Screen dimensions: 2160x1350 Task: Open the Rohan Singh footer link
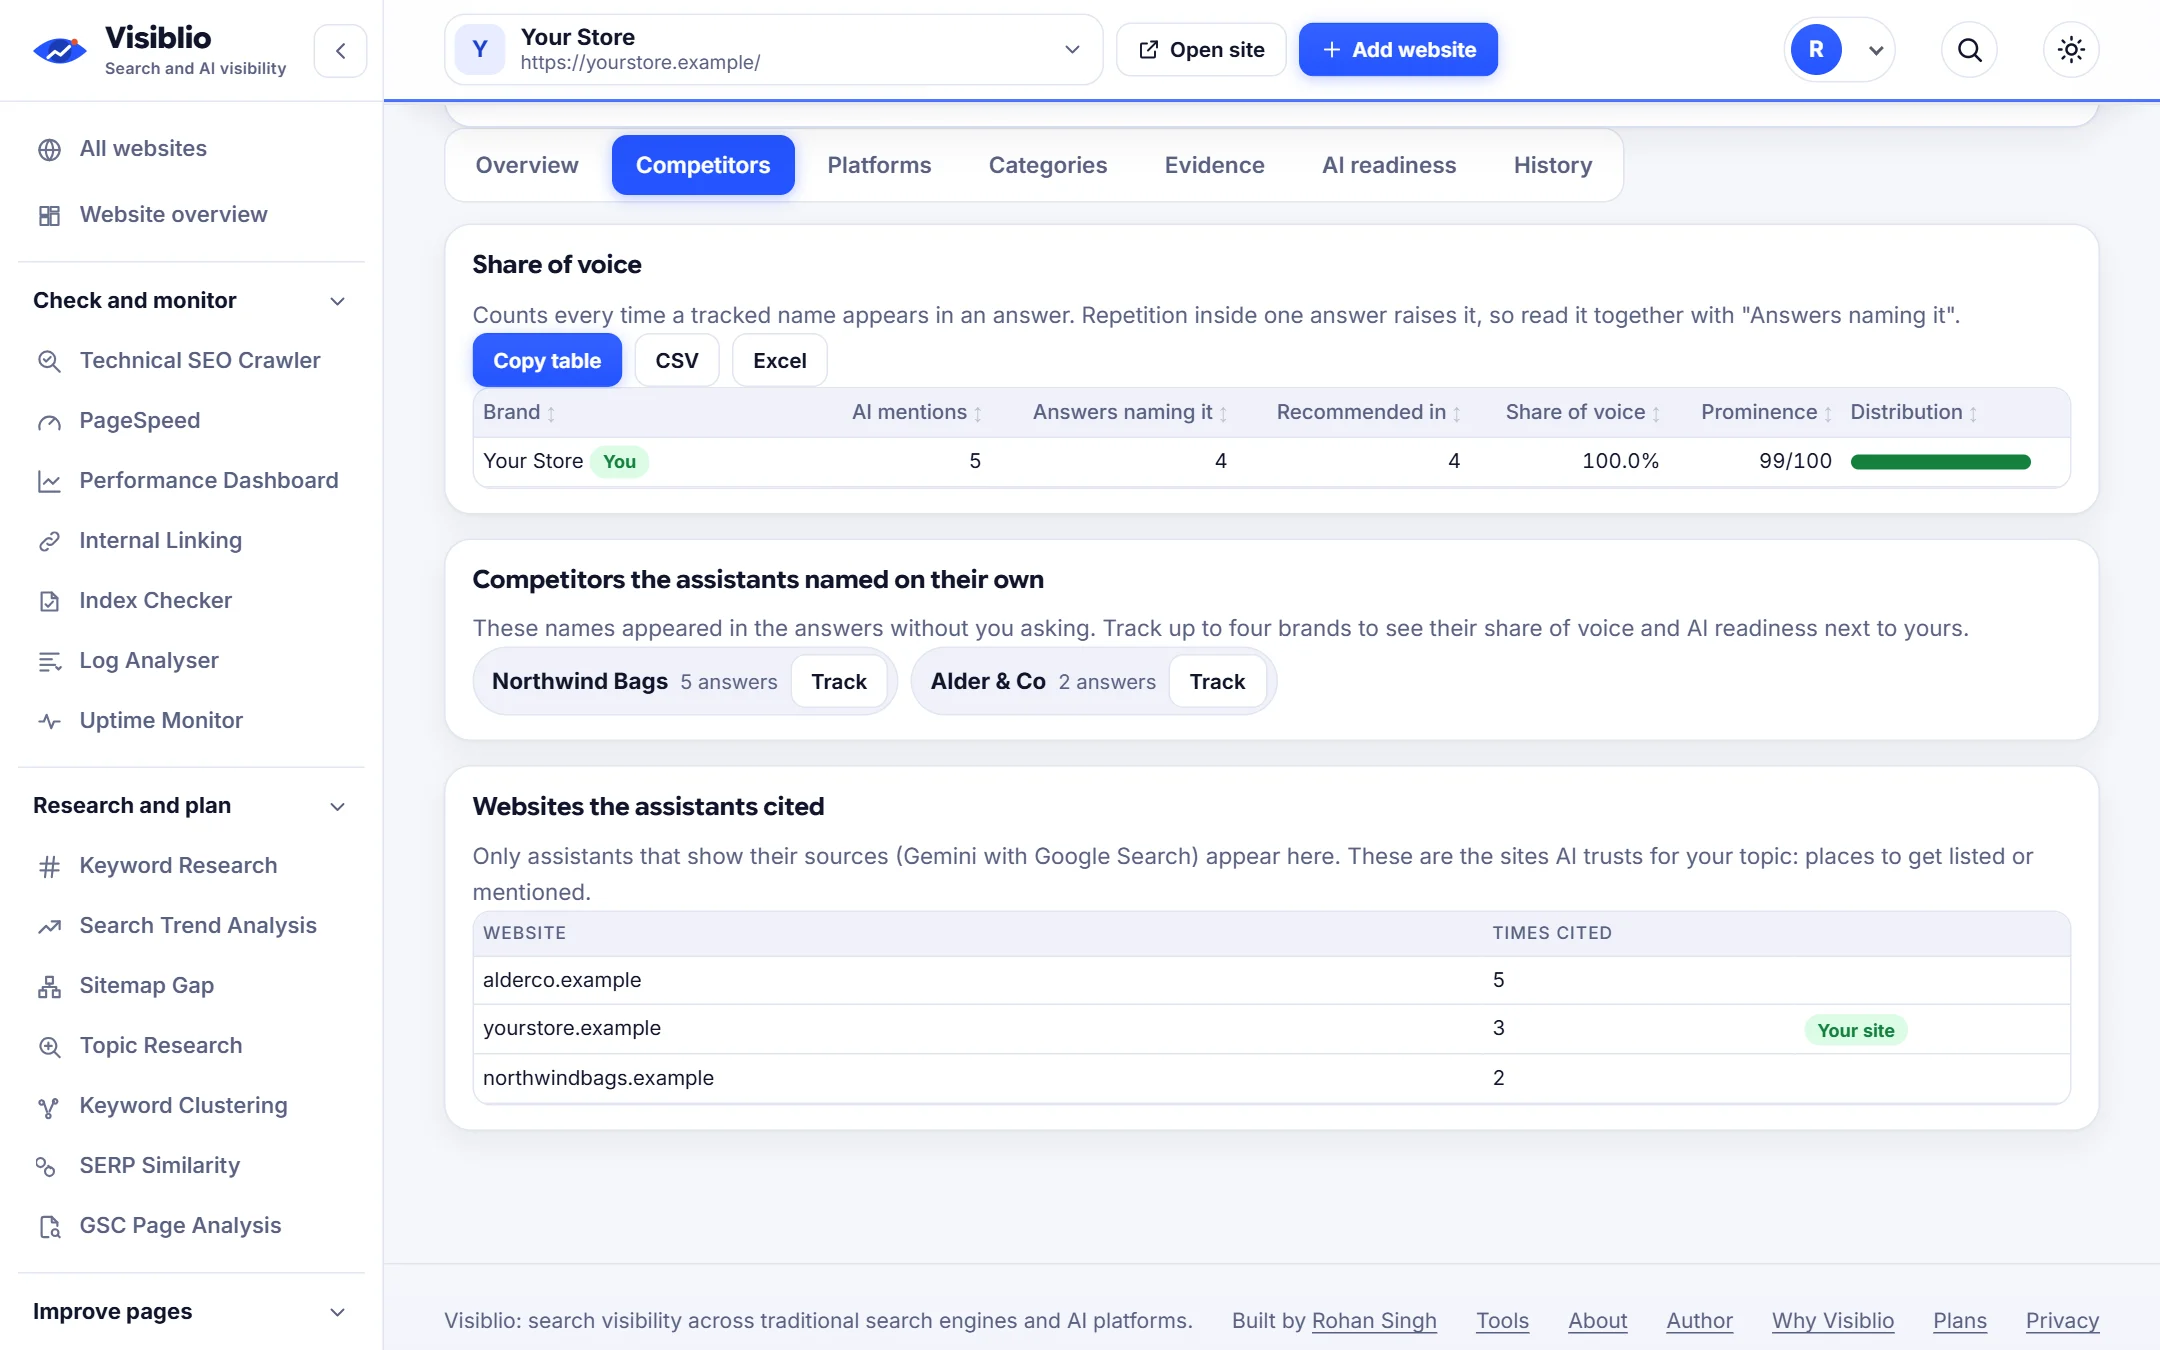[x=1374, y=1321]
